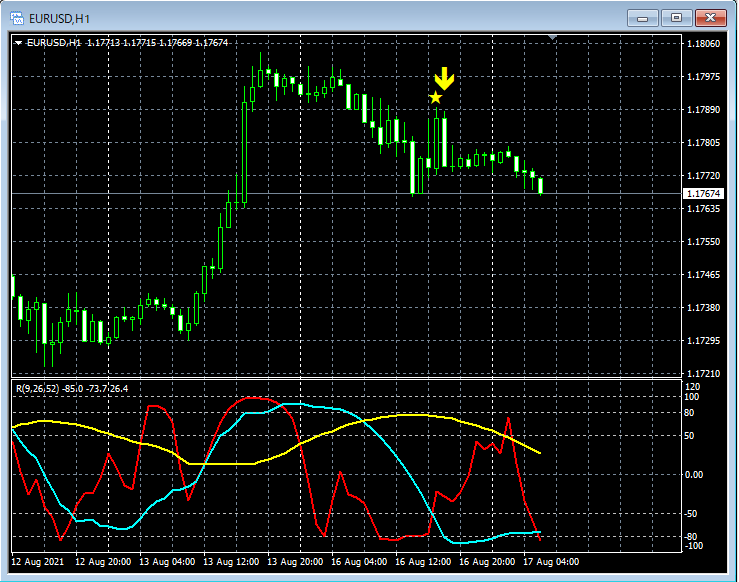Click the chart shift triangle marker
Viewport: 739px width, 582px height.
(x=552, y=37)
